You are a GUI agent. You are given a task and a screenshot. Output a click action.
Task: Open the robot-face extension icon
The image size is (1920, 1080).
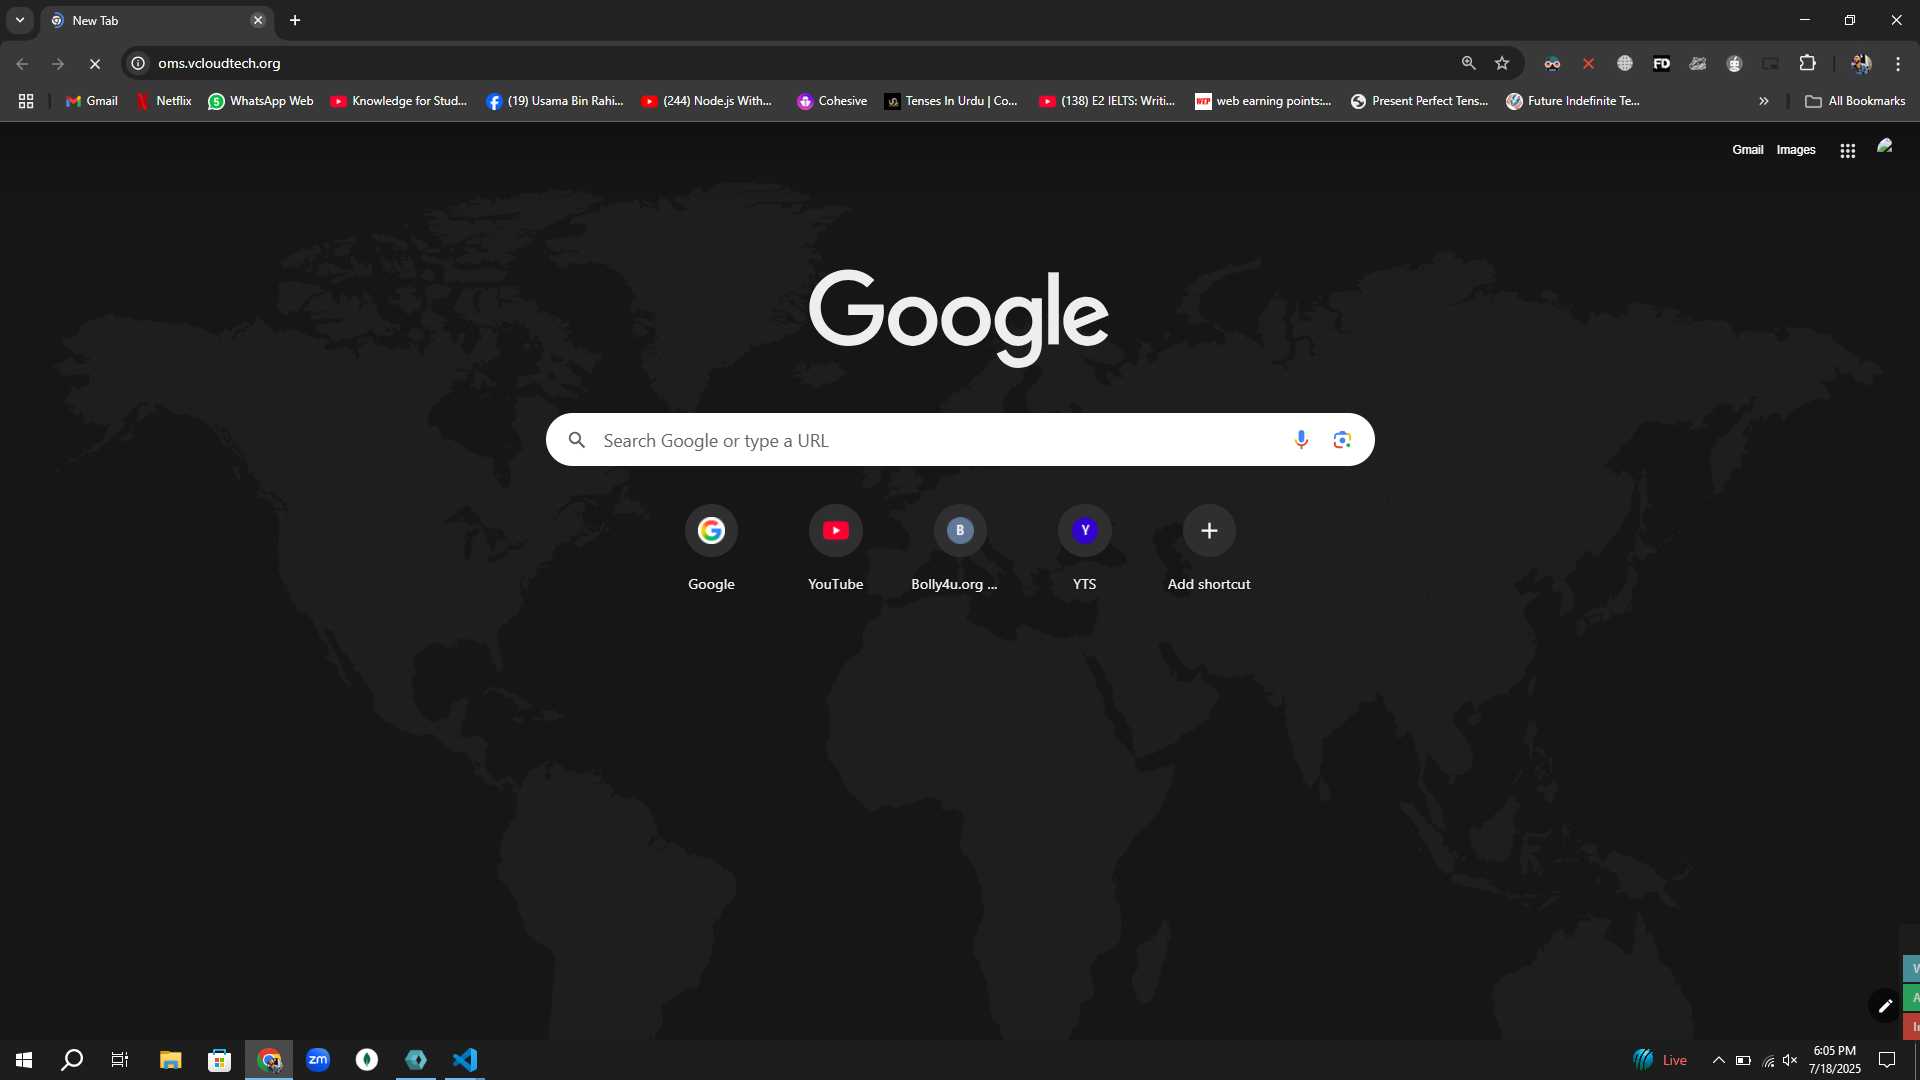coord(1734,63)
